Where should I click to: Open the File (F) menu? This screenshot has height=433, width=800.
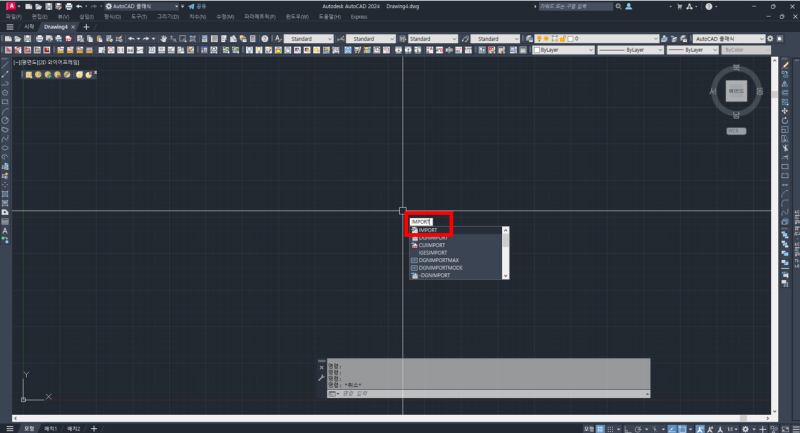click(14, 17)
